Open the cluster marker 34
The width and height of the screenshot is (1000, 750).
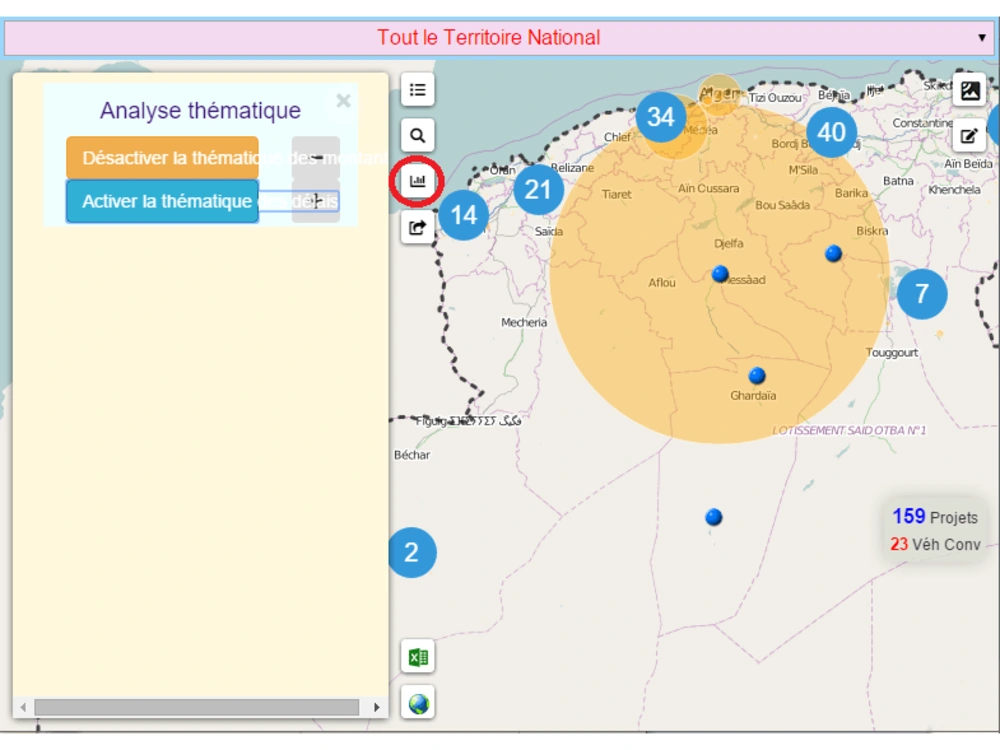pos(661,117)
